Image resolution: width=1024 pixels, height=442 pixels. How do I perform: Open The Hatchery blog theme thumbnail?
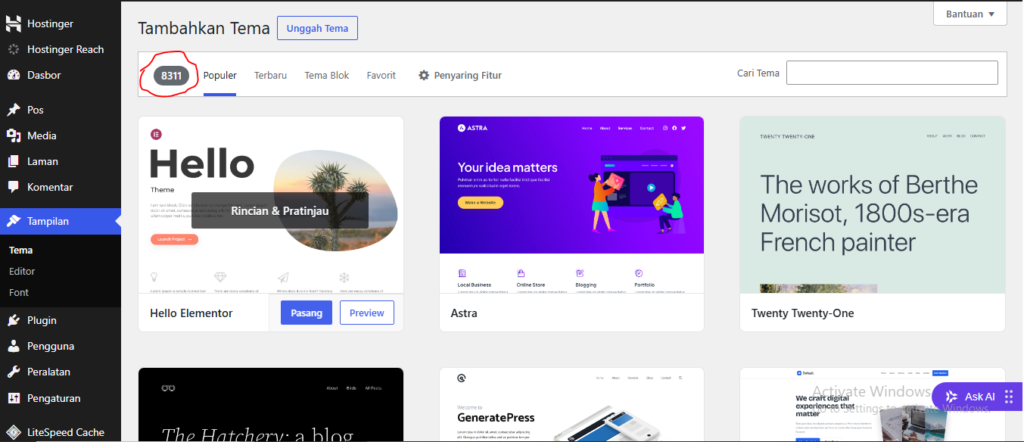coord(270,404)
